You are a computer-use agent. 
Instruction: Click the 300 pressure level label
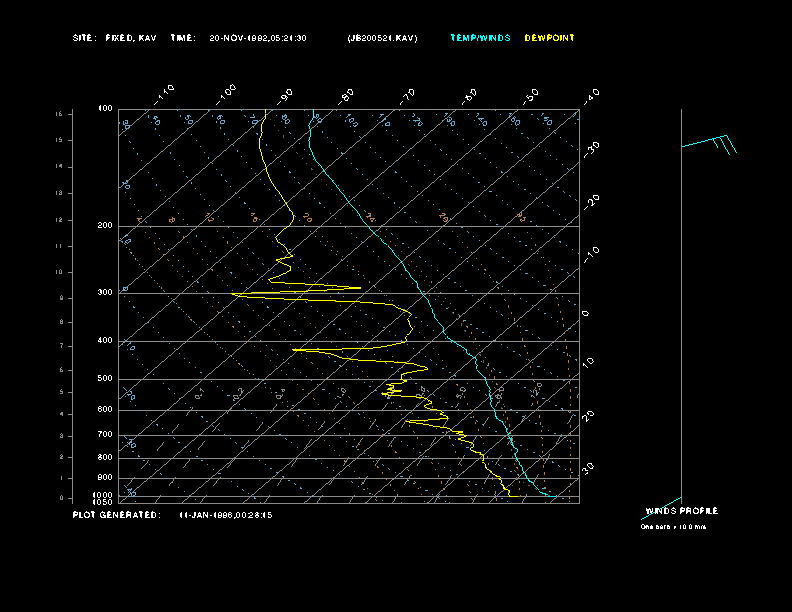click(104, 293)
